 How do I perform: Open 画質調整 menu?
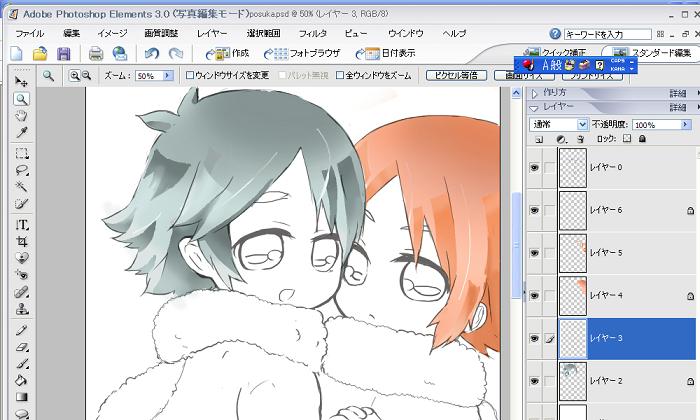click(x=161, y=33)
